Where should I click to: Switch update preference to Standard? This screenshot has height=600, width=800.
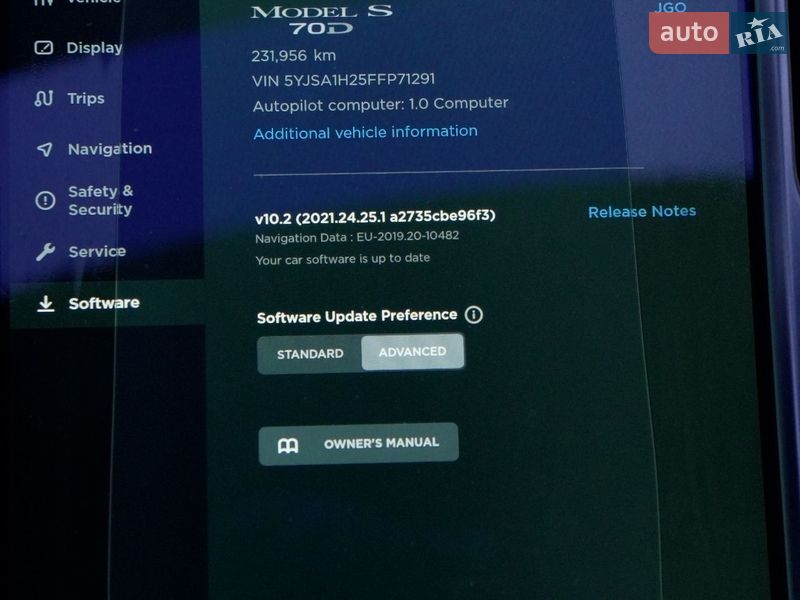pos(310,354)
